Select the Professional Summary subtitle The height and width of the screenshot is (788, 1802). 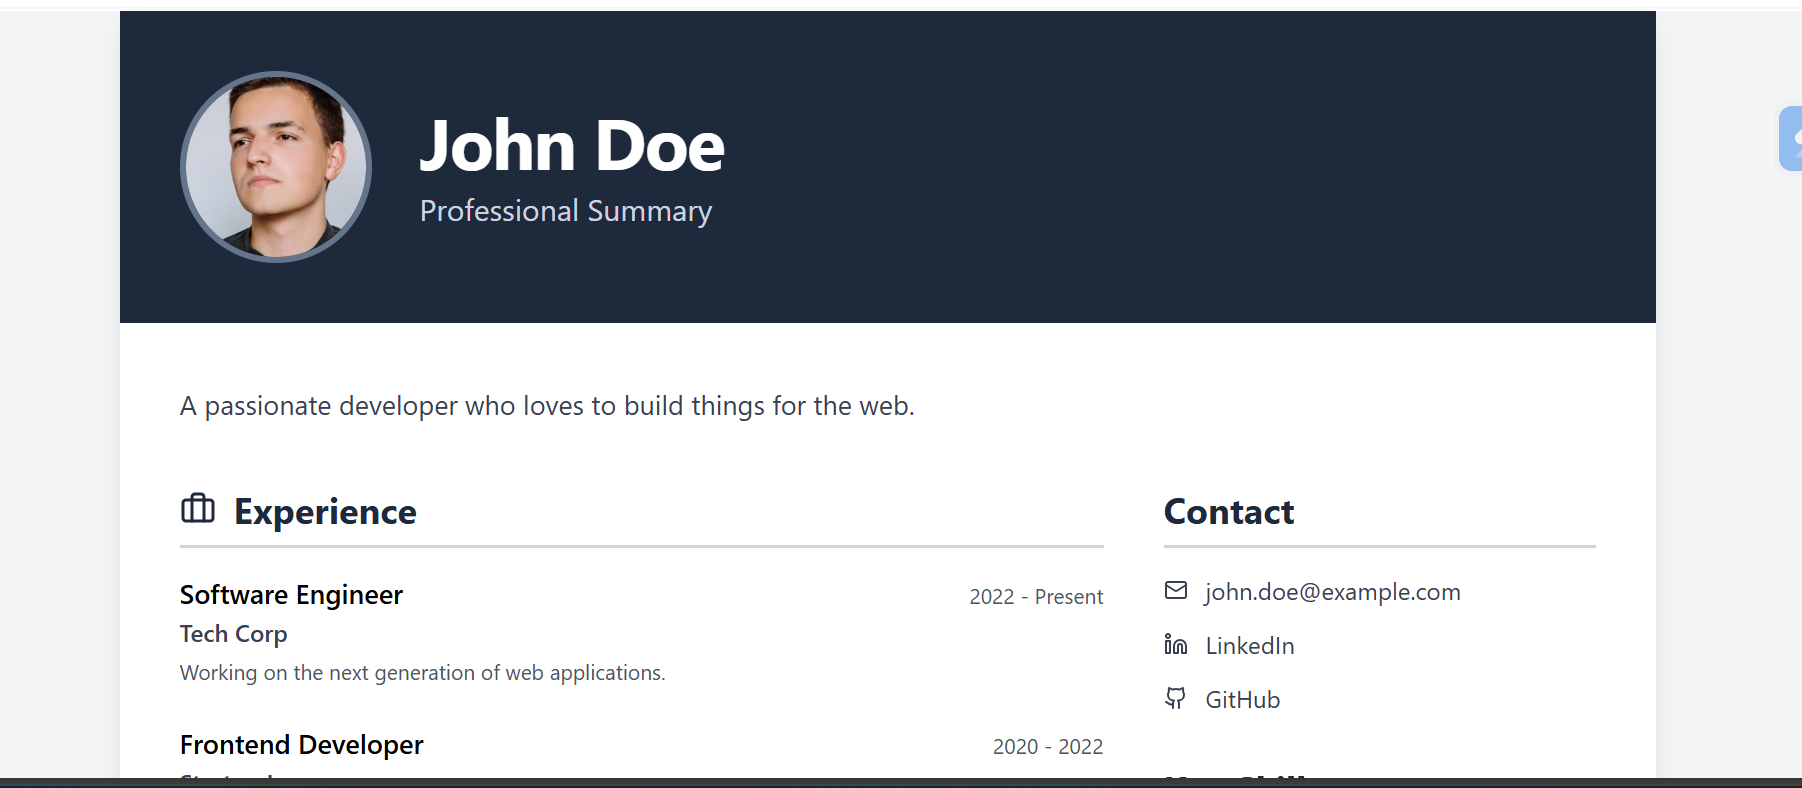coord(565,211)
